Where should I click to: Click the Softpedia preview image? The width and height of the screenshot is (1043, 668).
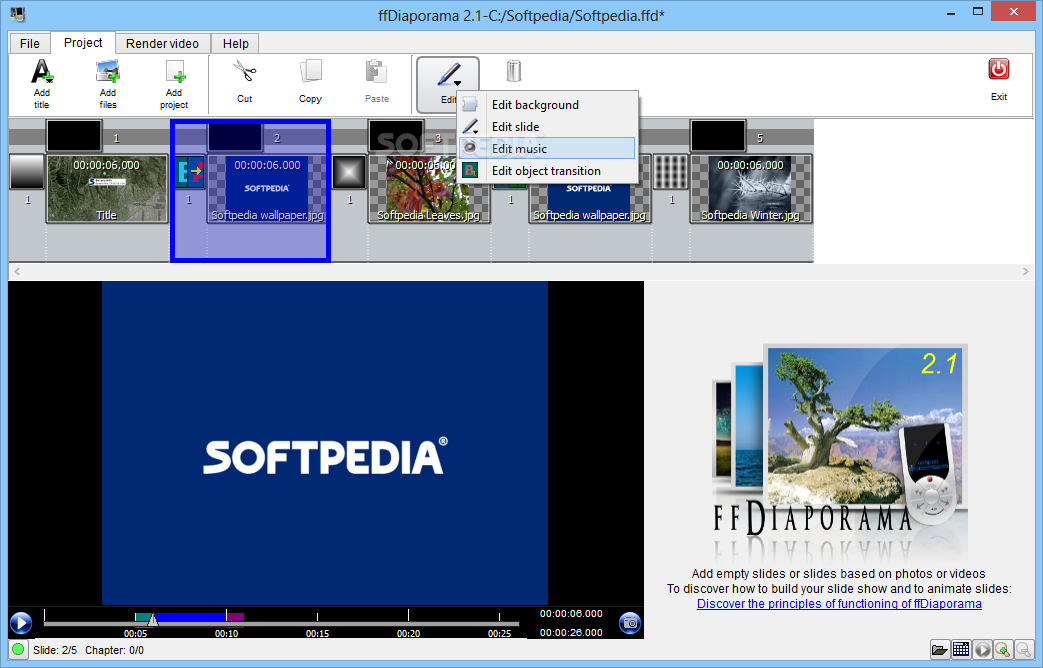coord(325,442)
